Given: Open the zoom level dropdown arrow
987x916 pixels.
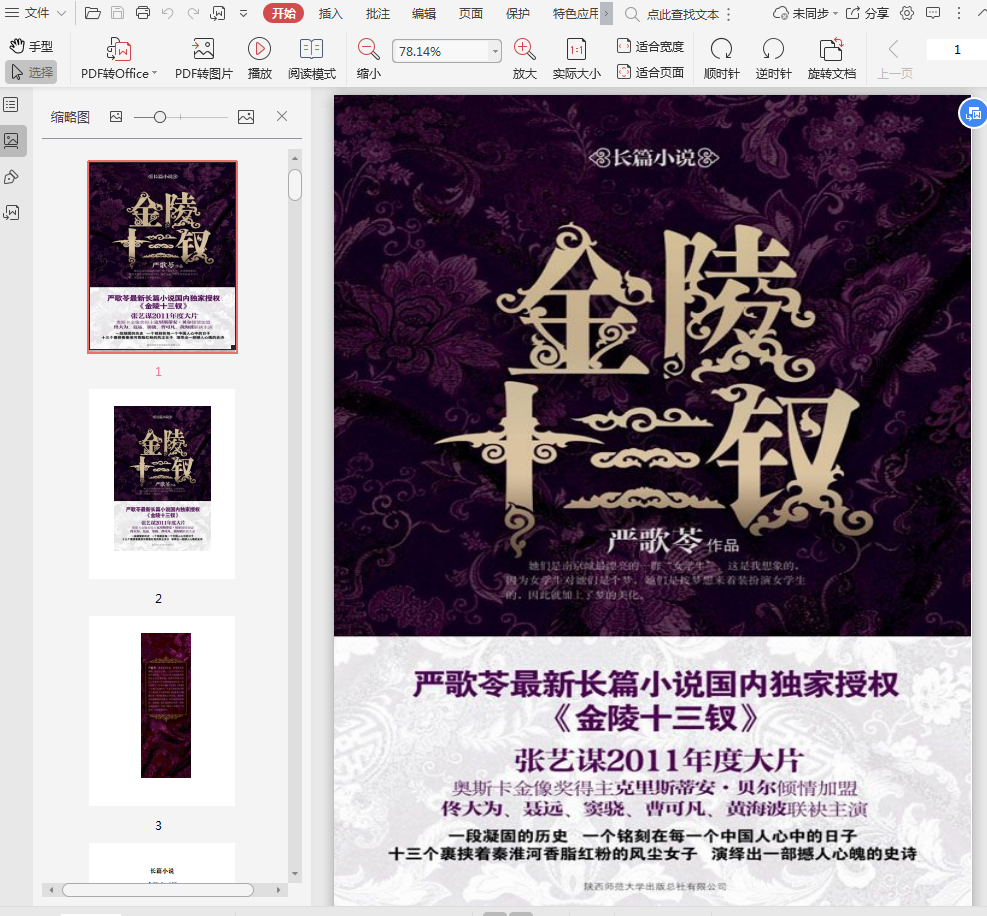Looking at the screenshot, I should [x=495, y=52].
